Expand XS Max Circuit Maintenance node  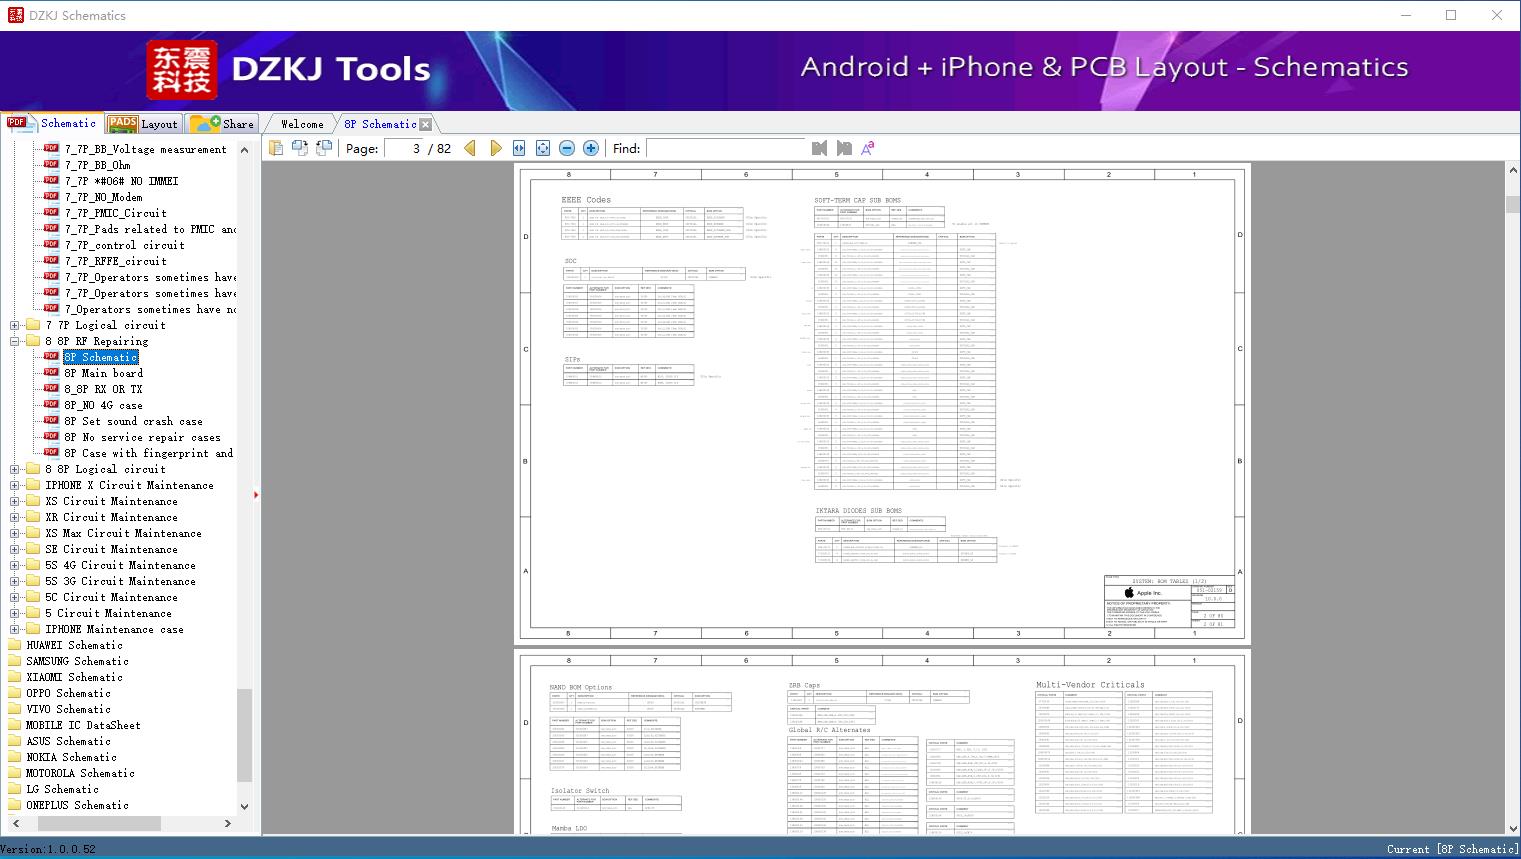point(14,533)
